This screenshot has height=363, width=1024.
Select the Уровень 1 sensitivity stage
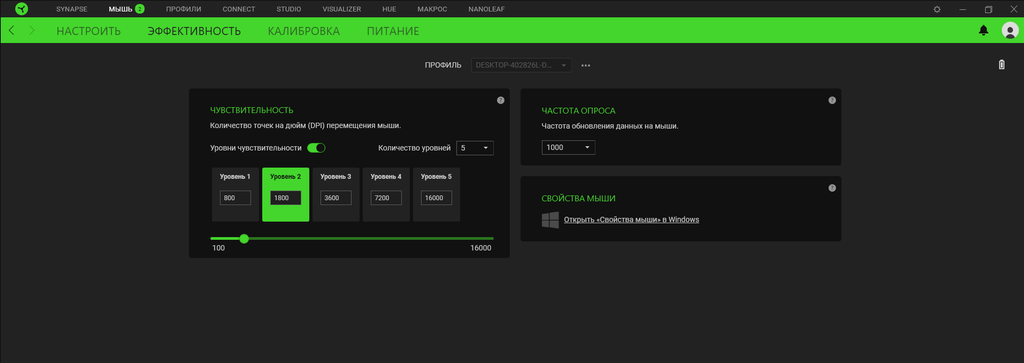[235, 195]
